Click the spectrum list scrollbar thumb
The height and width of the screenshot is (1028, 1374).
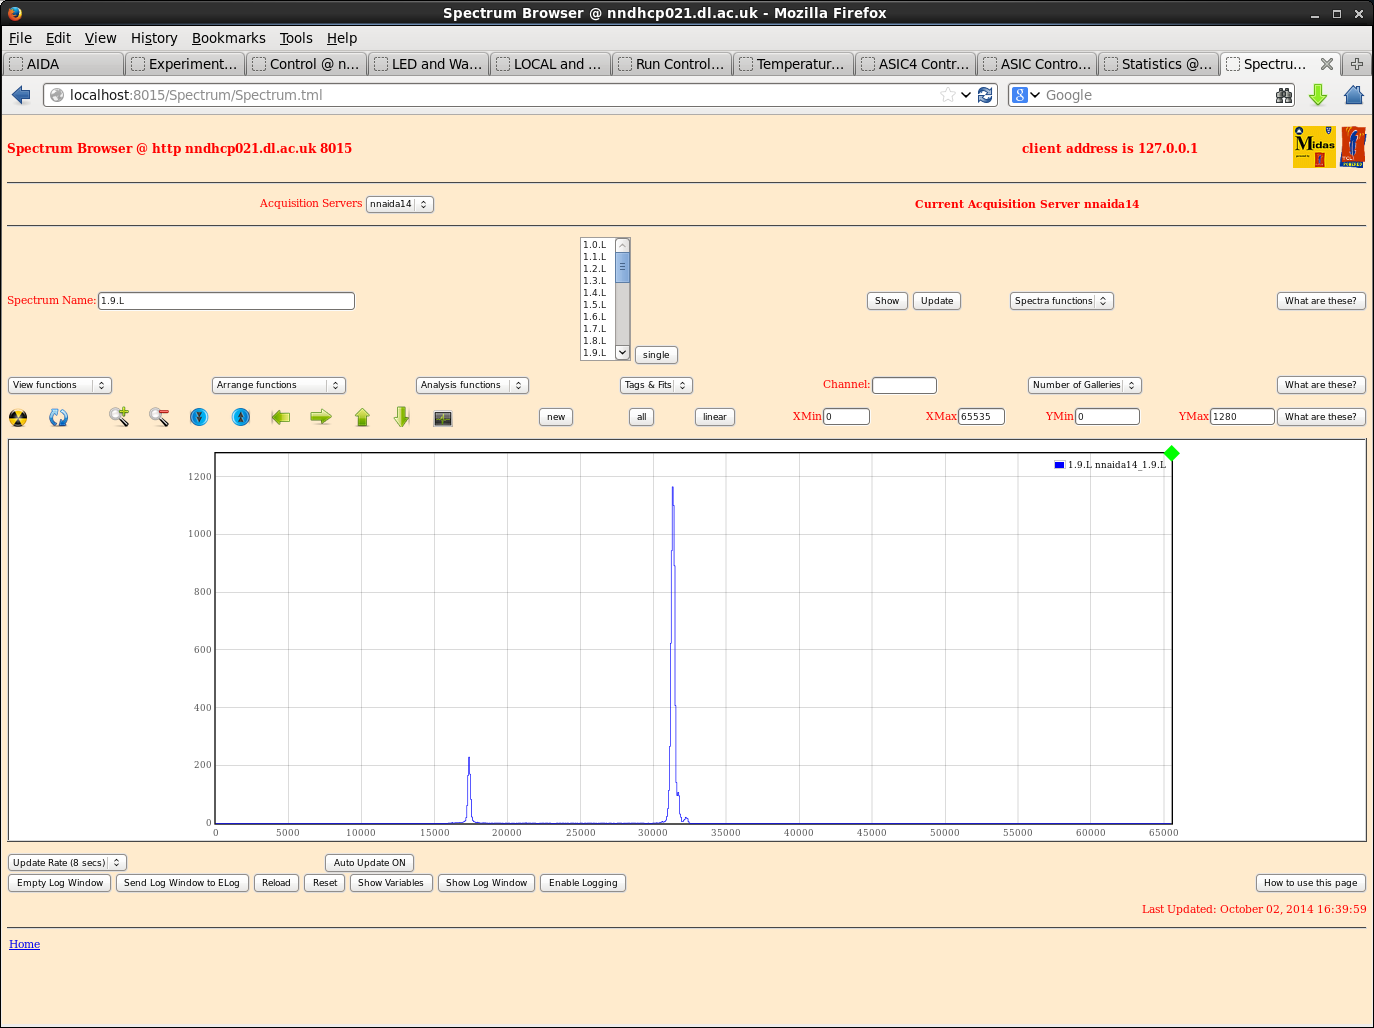coord(622,268)
